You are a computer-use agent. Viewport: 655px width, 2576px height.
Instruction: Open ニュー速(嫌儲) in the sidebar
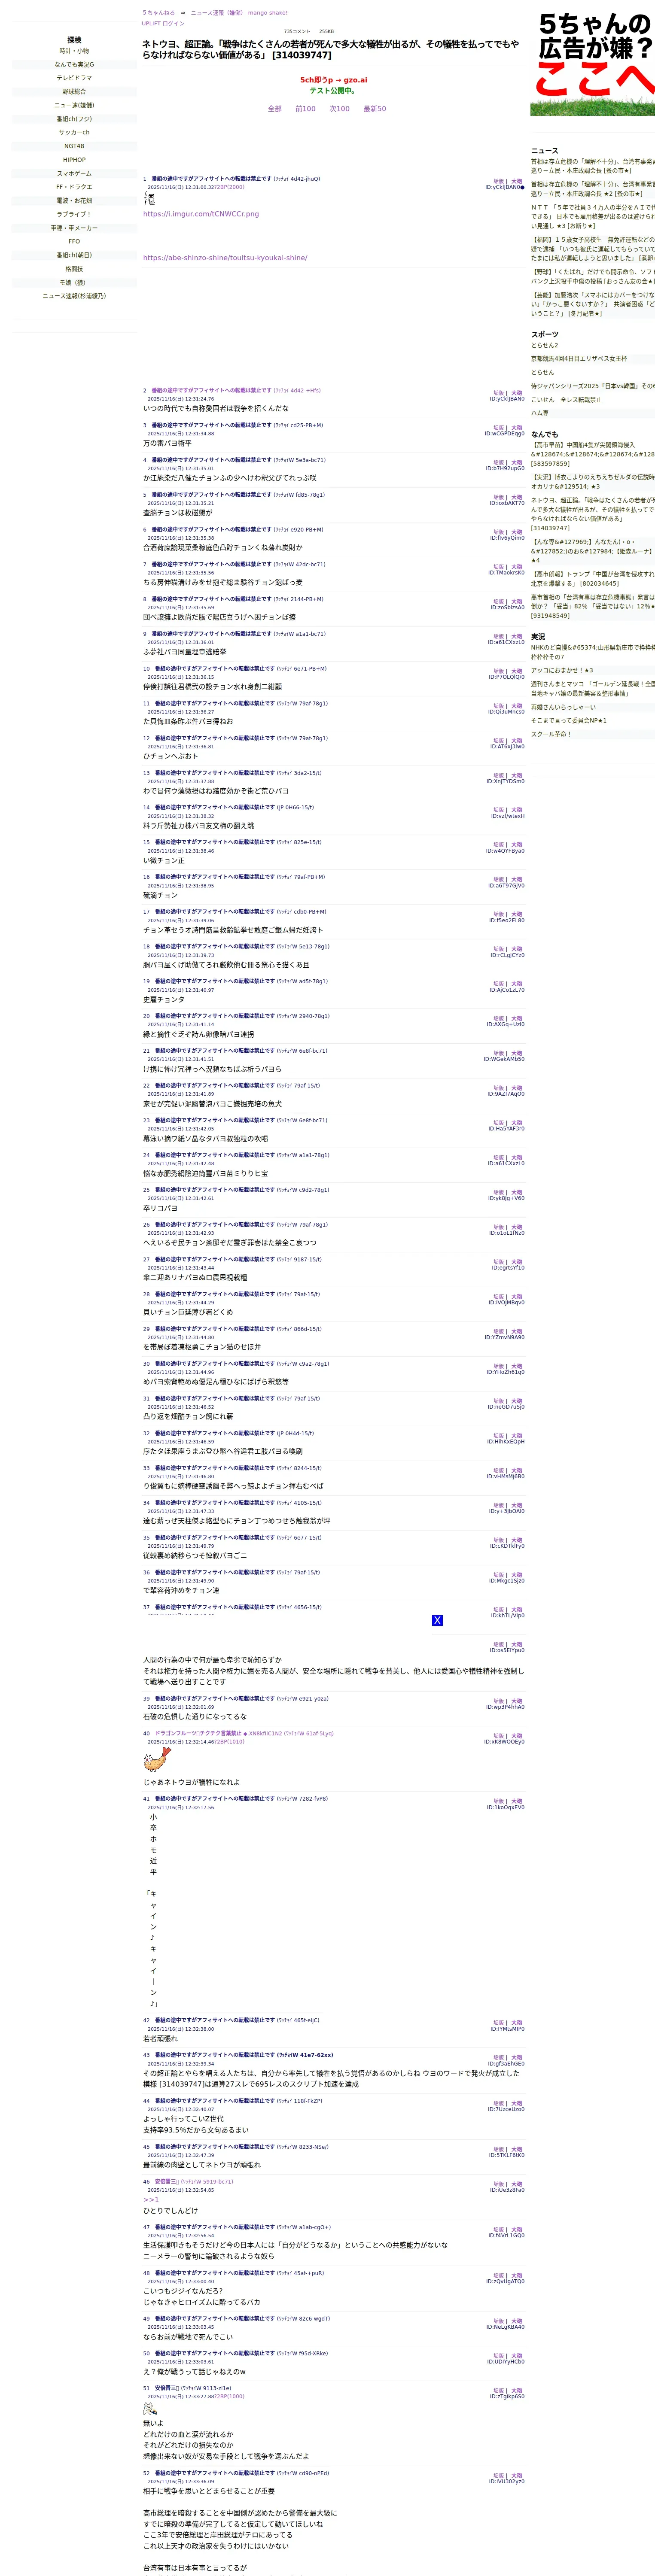coord(74,105)
